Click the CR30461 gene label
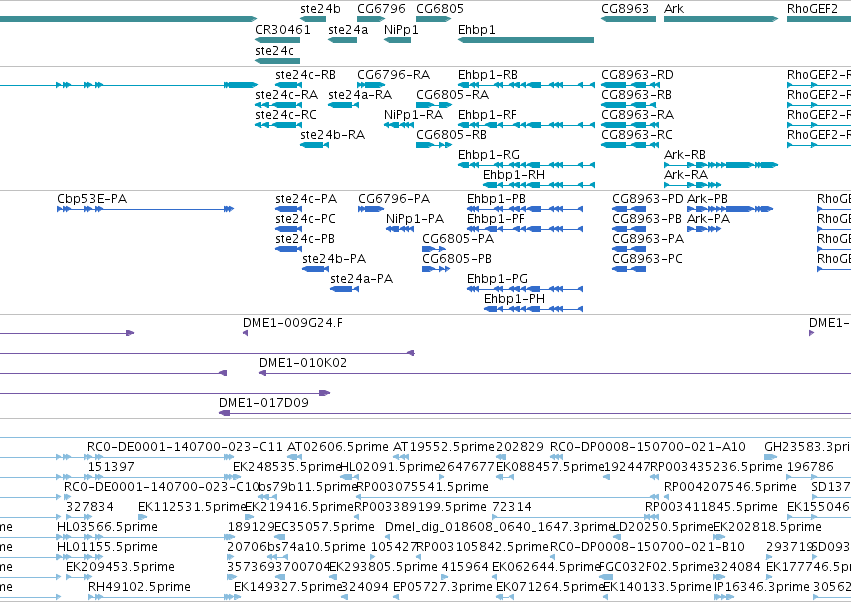This screenshot has width=851, height=602. click(283, 29)
